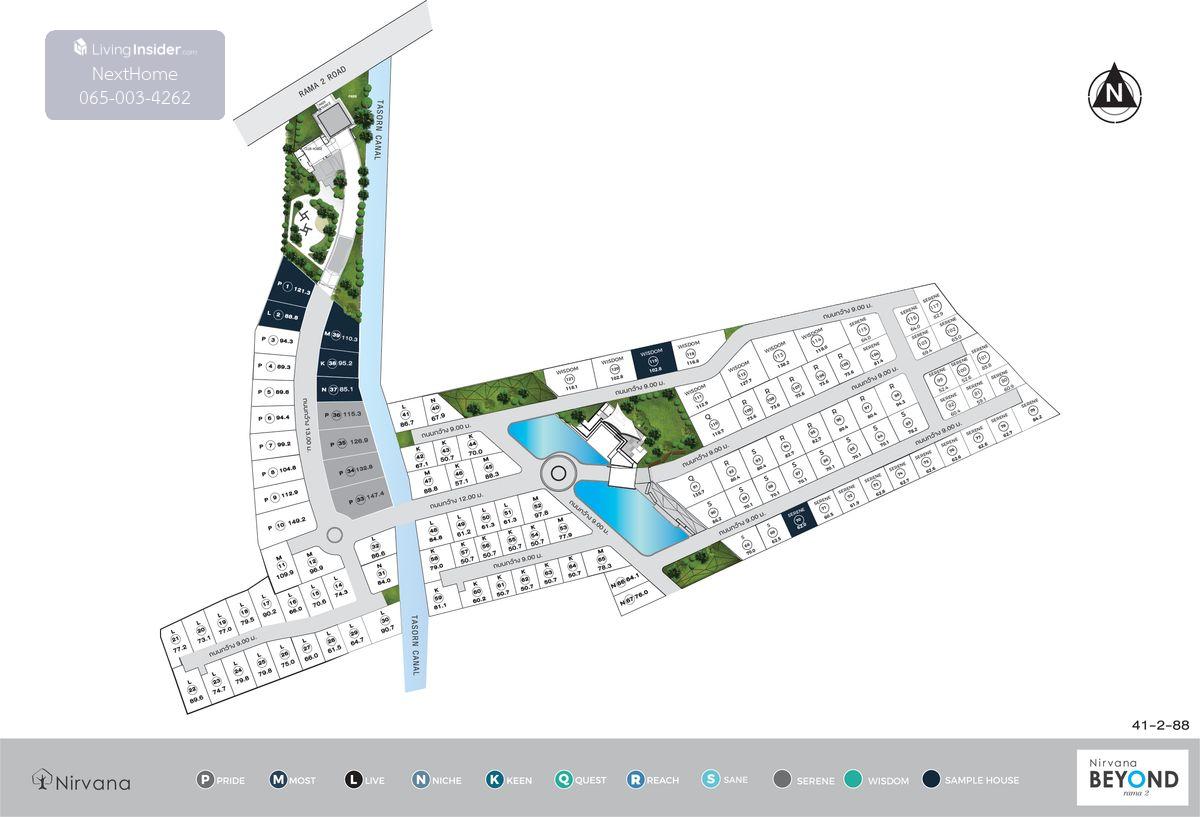
Task: Select the Live 'L' legend icon
Action: tap(353, 780)
